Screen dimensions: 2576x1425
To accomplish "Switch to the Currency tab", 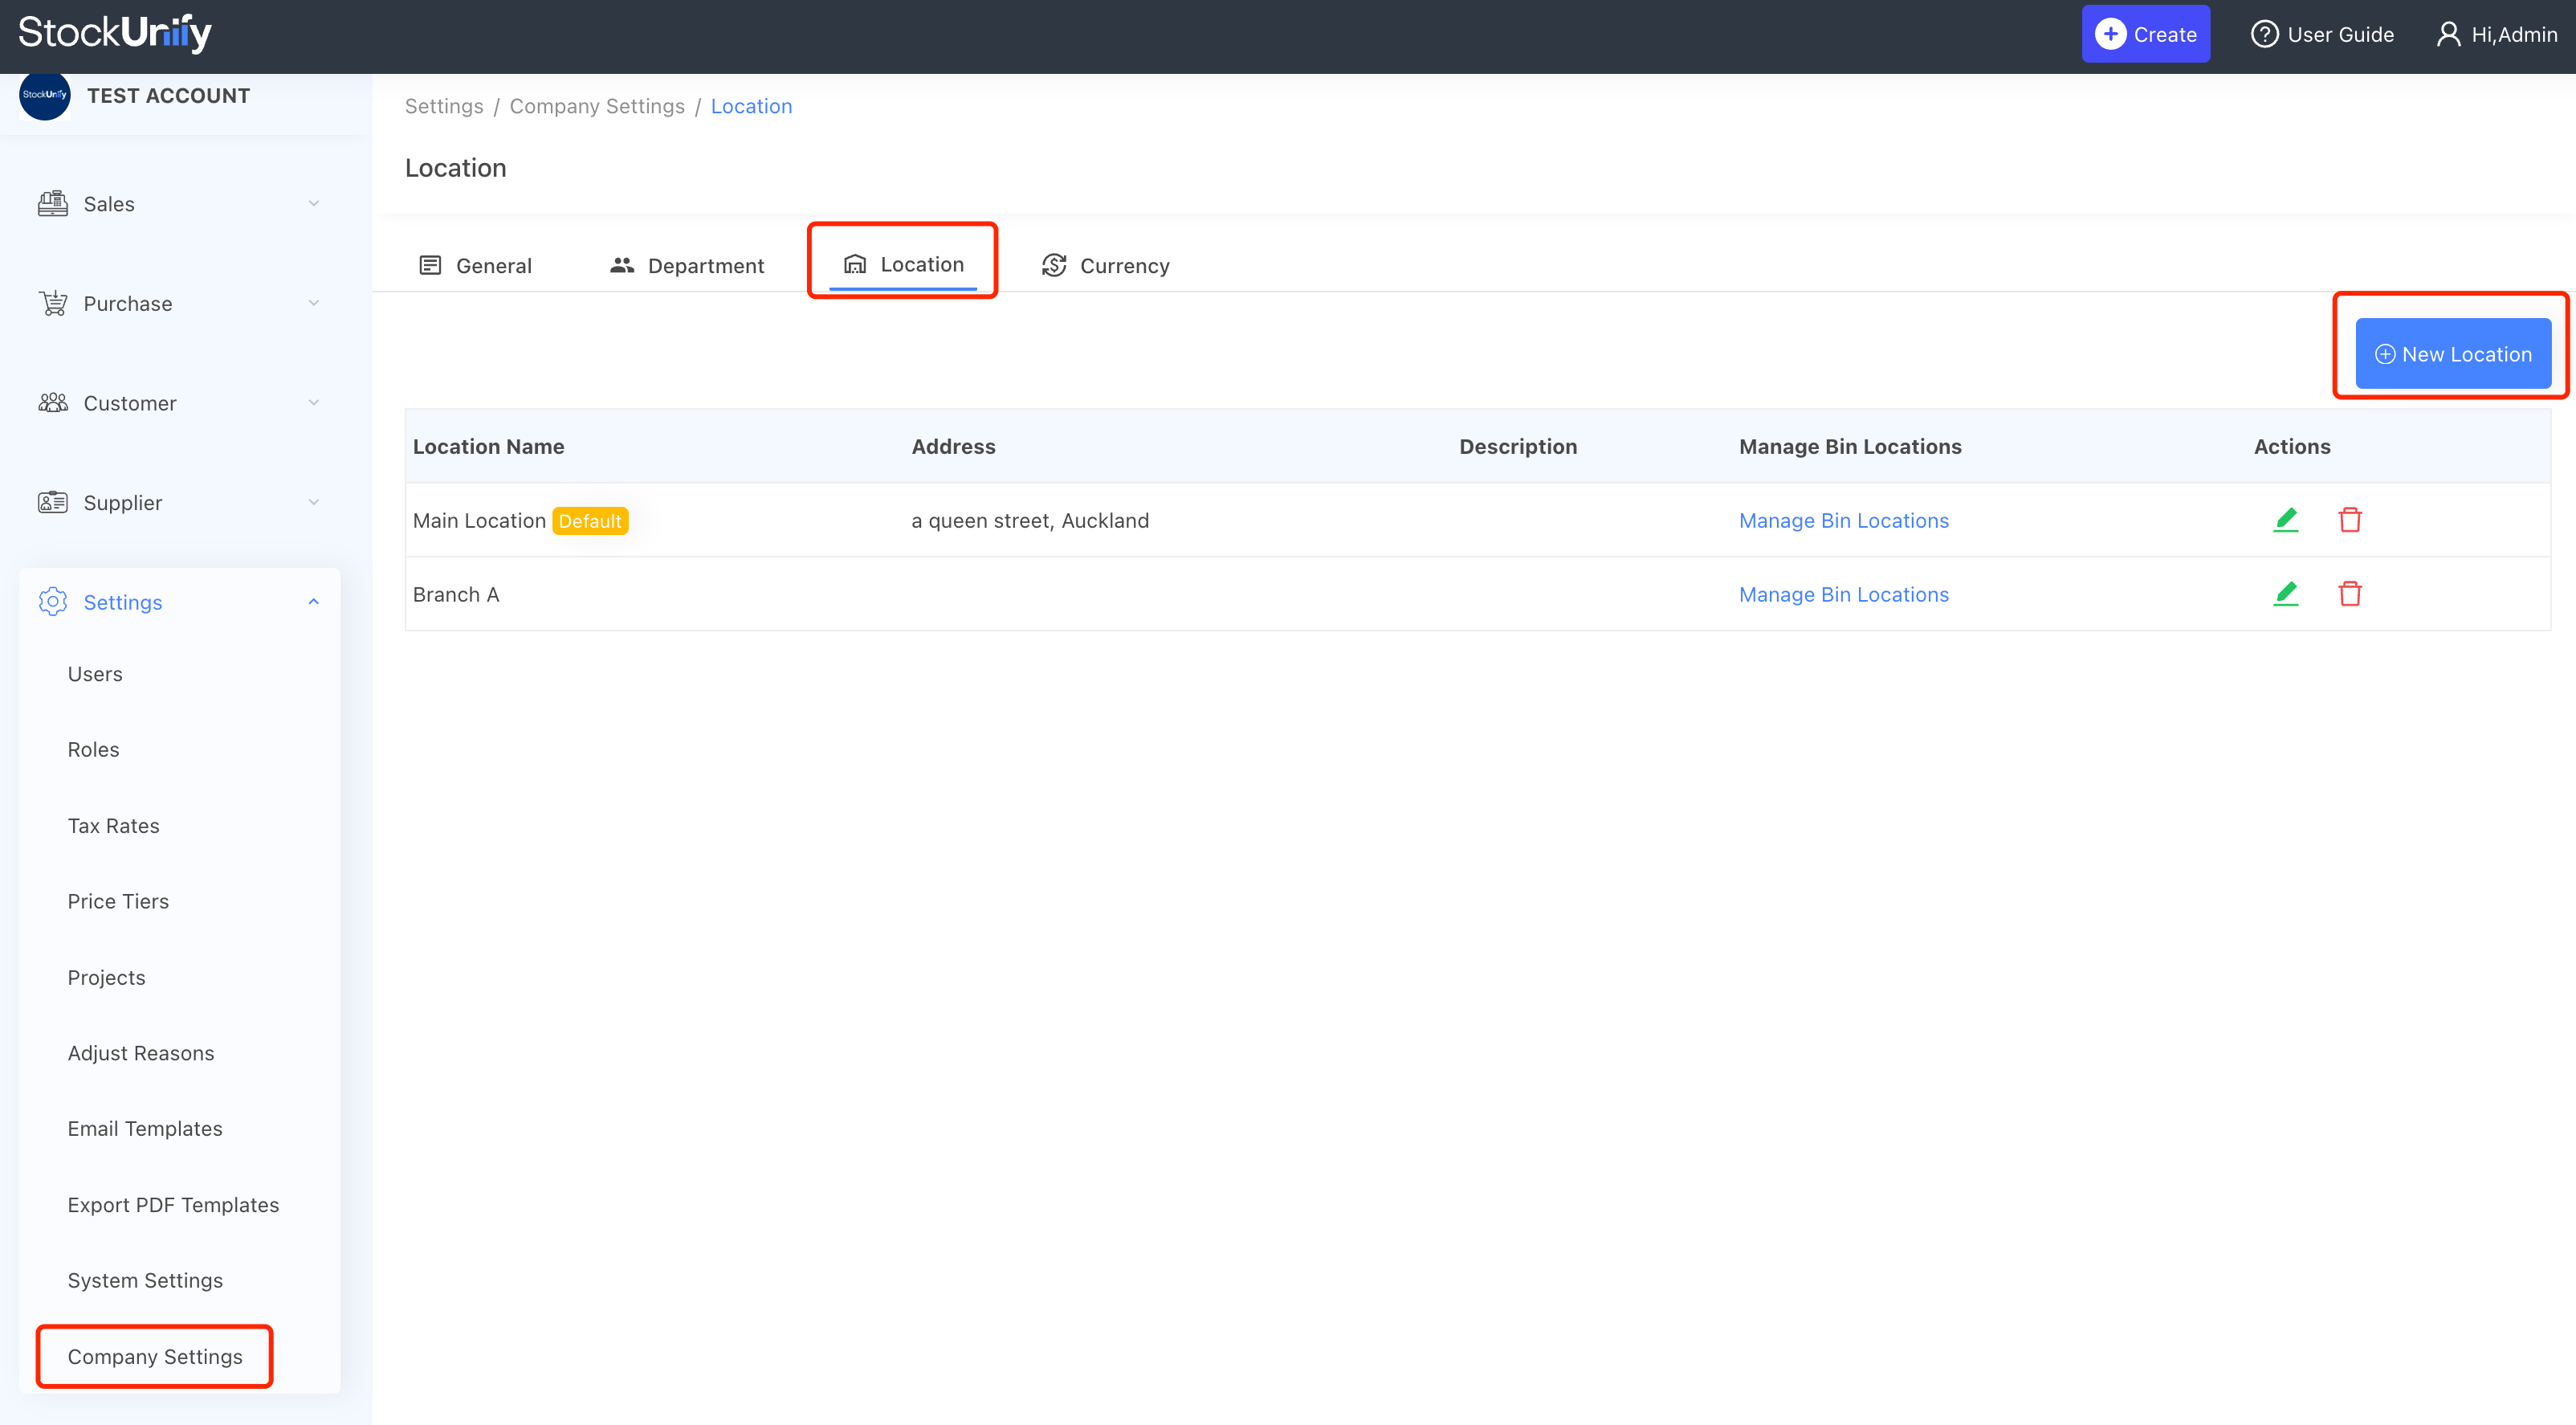I will click(1105, 266).
